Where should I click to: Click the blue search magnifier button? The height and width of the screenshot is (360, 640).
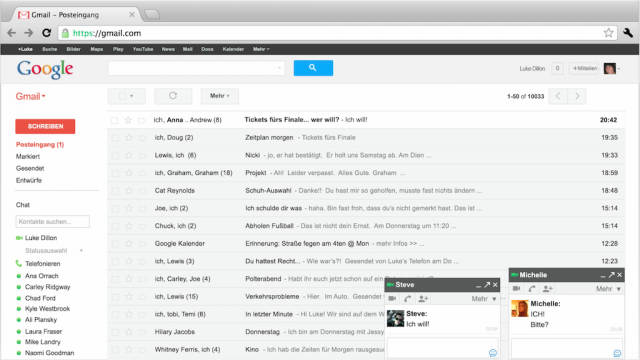[313, 68]
